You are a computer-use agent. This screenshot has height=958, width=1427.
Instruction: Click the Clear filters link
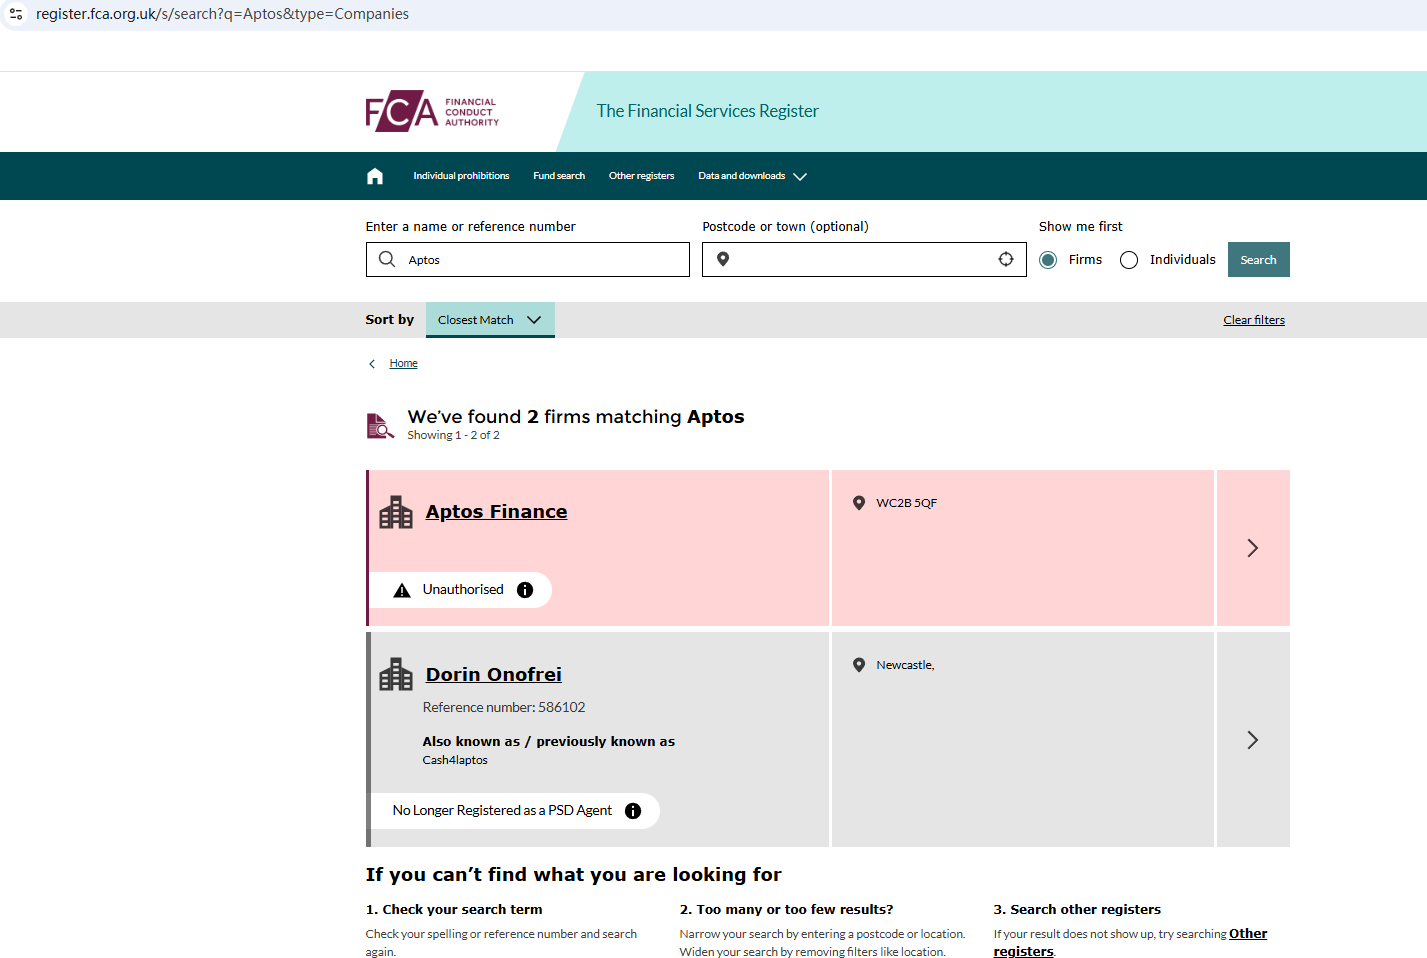click(1254, 320)
